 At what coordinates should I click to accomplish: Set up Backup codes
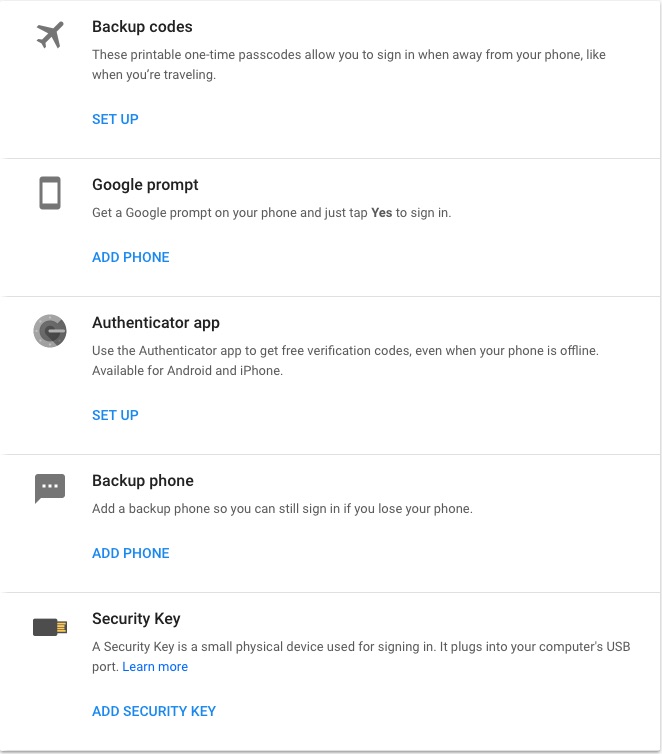(x=115, y=119)
